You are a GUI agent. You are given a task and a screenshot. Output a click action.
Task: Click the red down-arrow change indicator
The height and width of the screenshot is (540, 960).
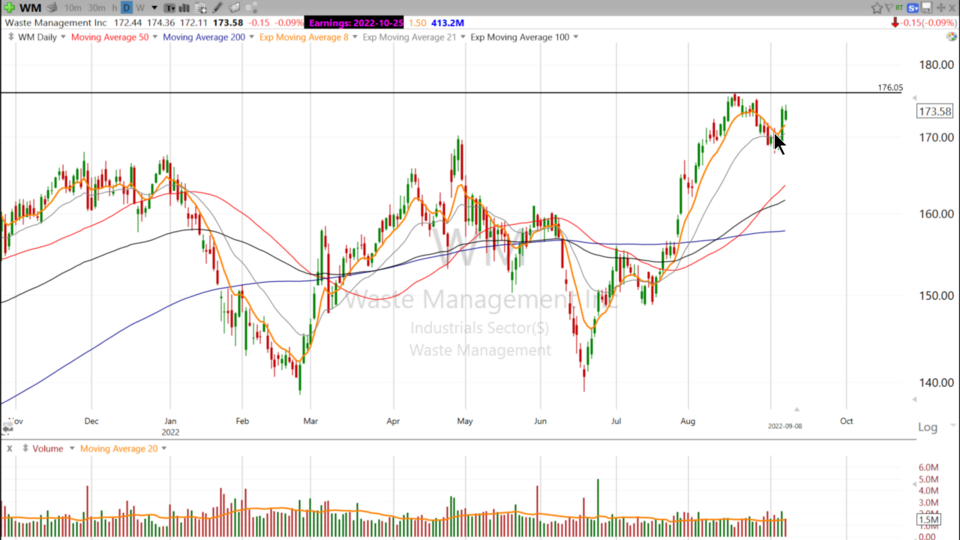pos(895,23)
